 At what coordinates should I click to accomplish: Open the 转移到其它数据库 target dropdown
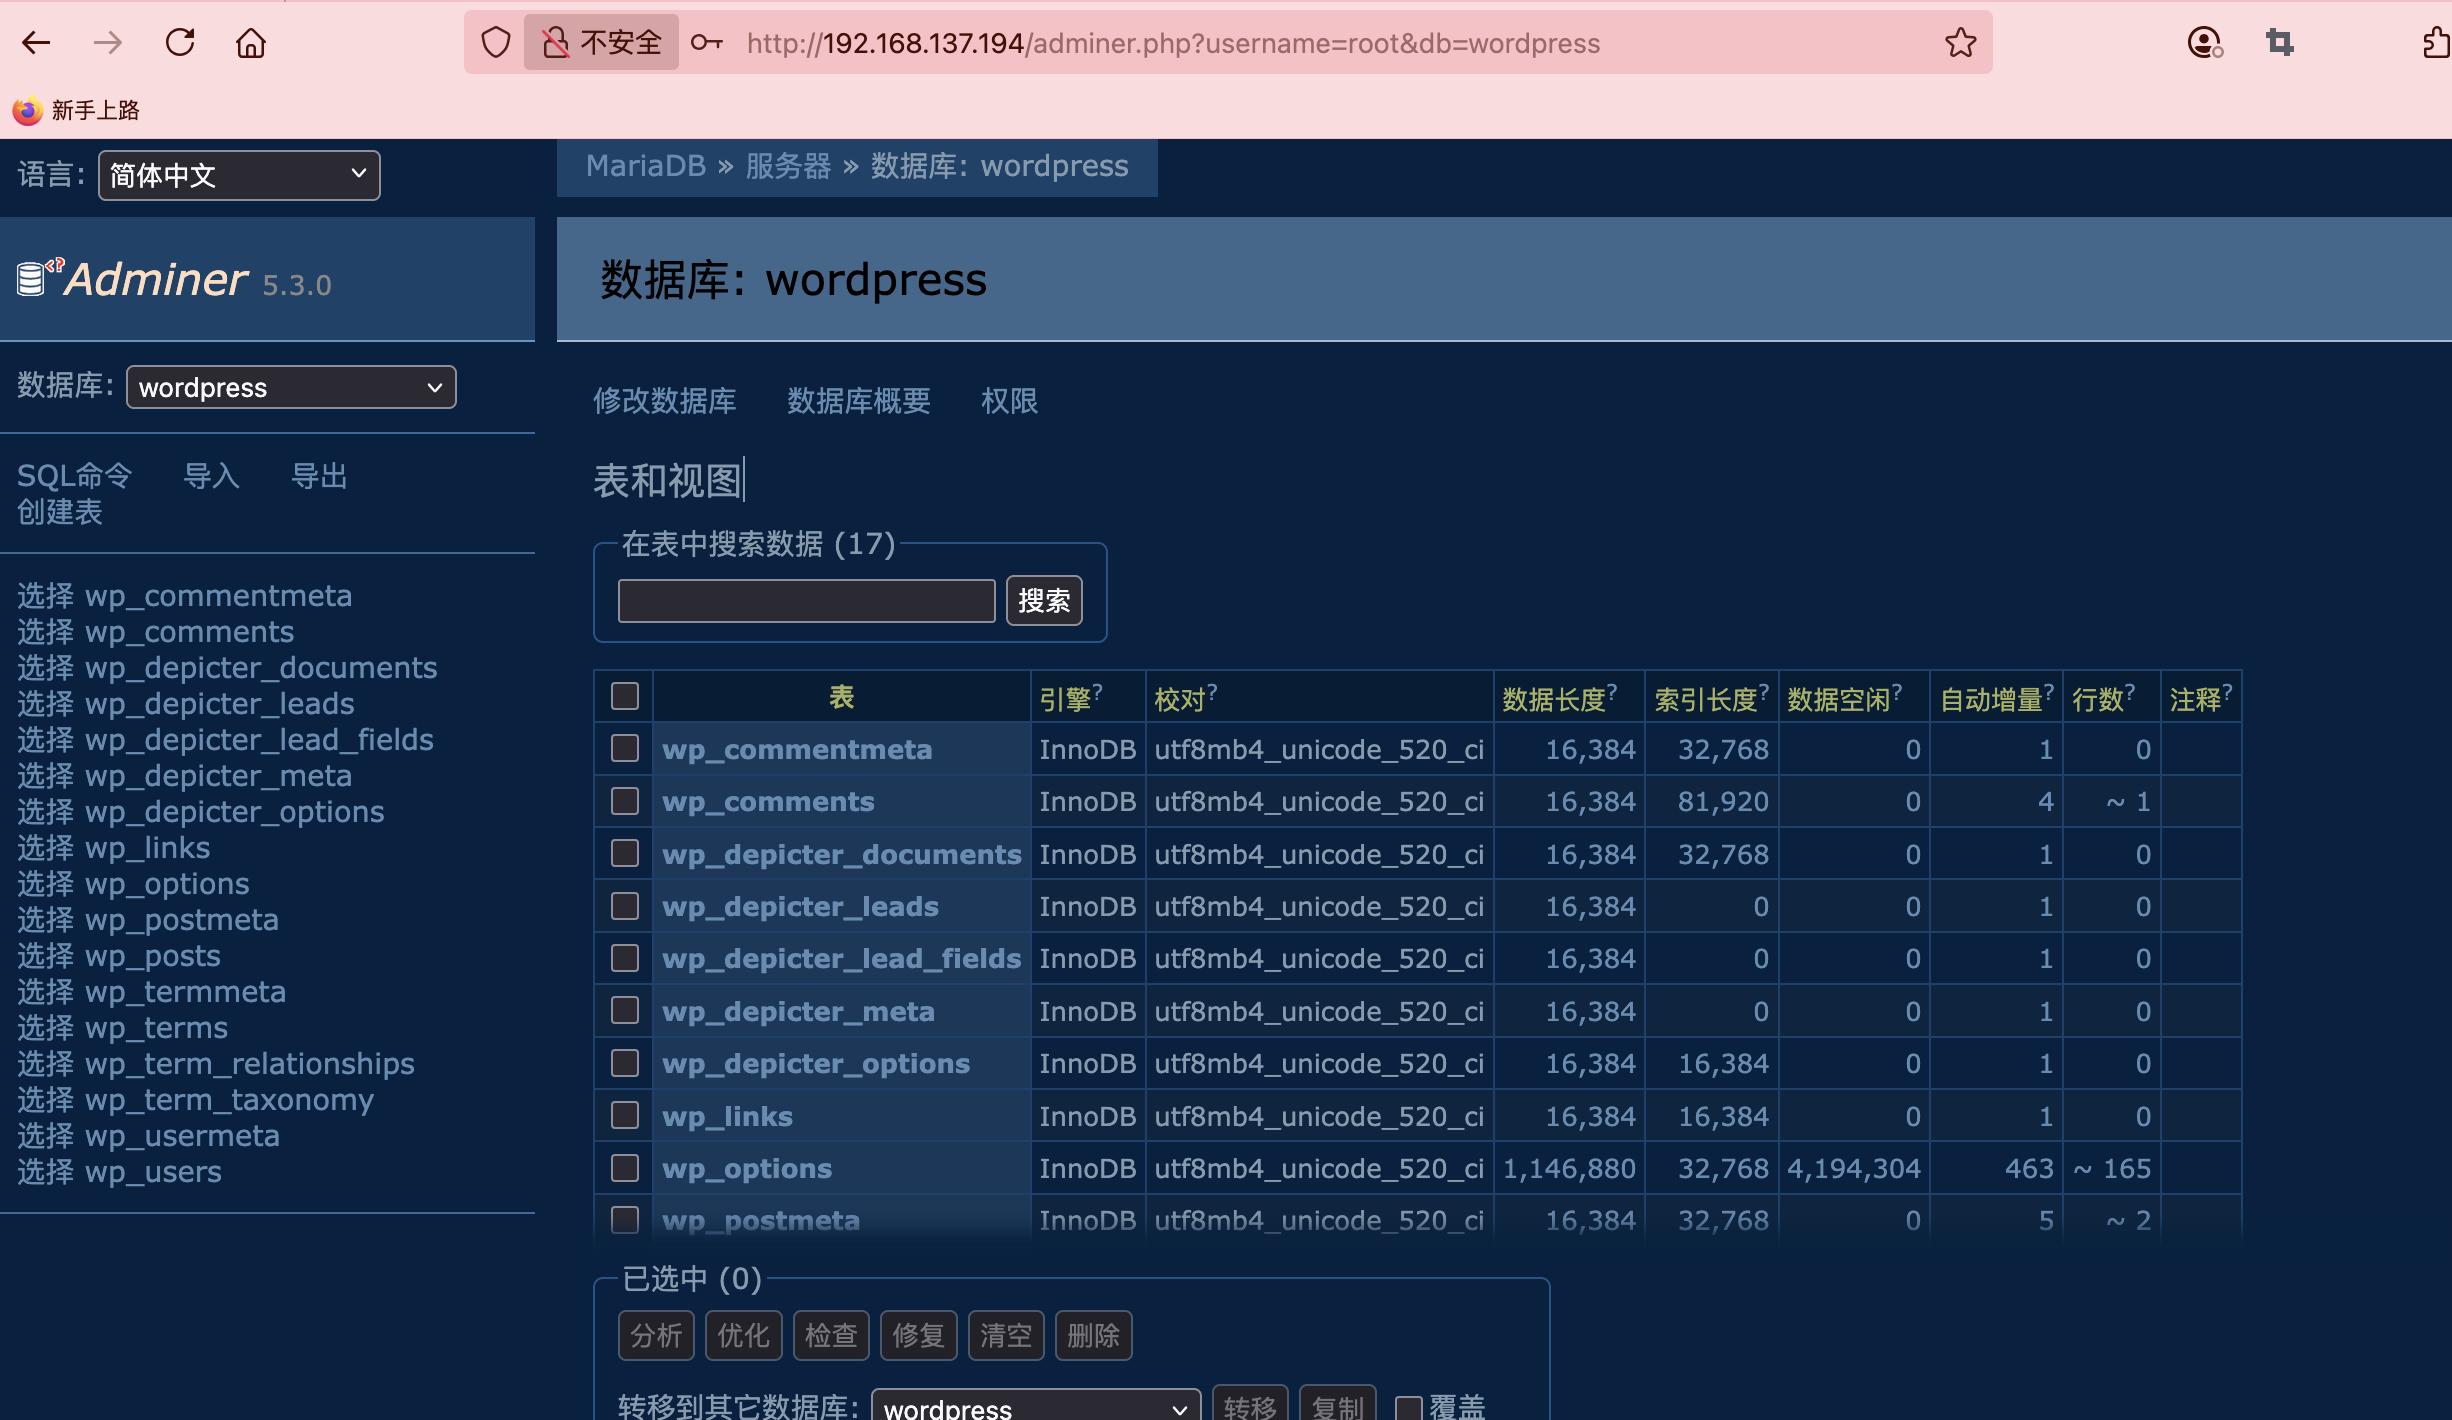coord(1036,1406)
